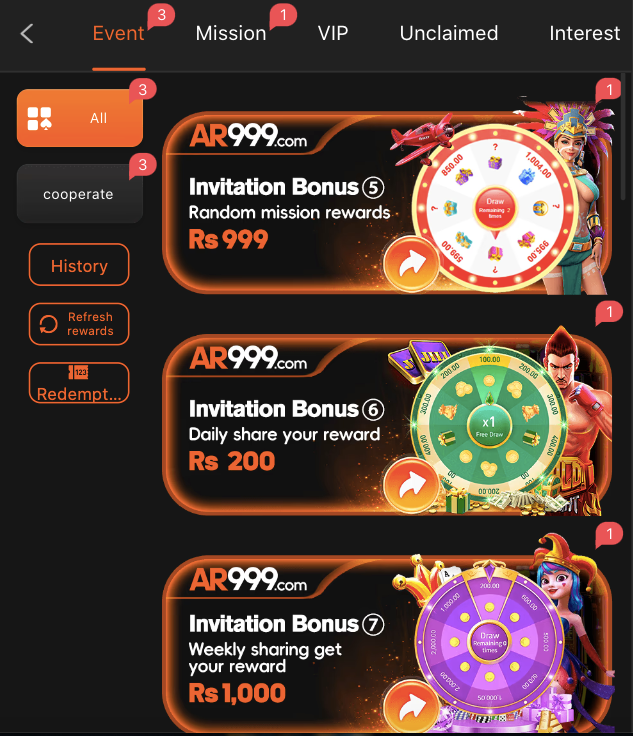Screen dimensions: 633x736
Task: Click the vertical scrollbar on right edge
Action: (x=623, y=137)
